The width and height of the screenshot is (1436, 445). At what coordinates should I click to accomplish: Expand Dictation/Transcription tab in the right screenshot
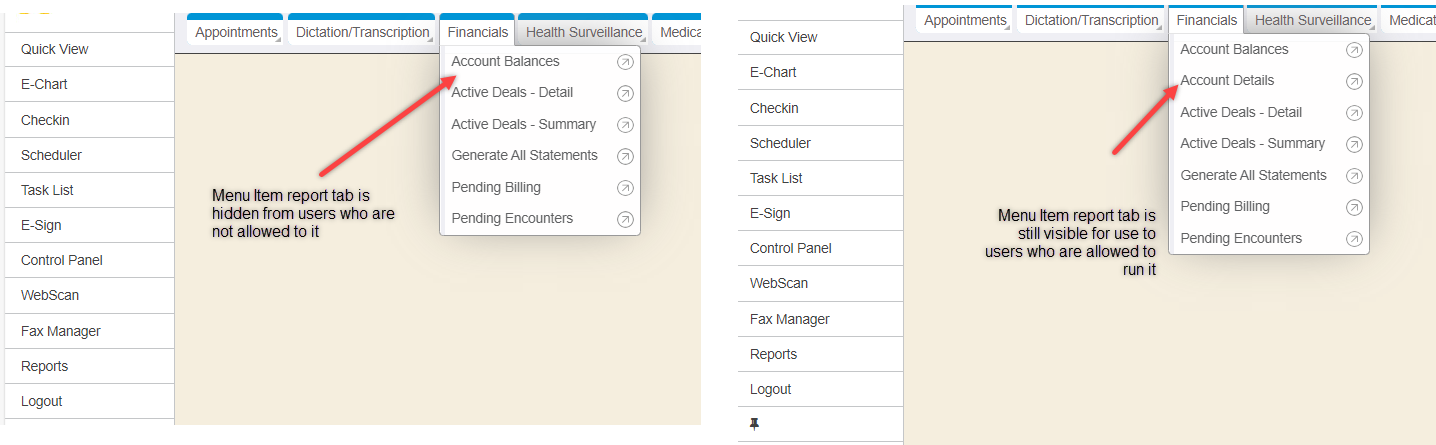pyautogui.click(x=1091, y=20)
